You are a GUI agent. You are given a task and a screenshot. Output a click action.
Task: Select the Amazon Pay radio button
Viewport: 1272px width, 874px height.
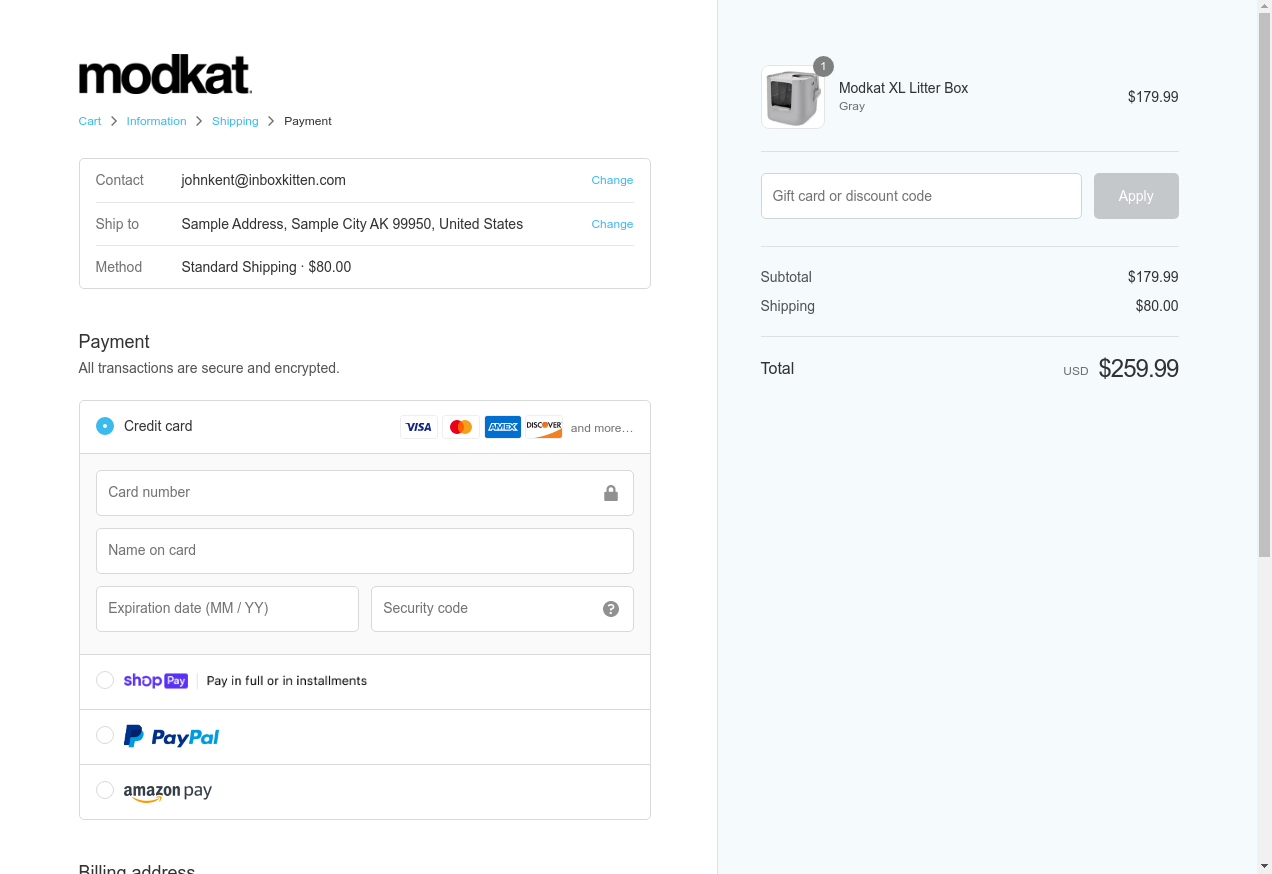coord(105,790)
